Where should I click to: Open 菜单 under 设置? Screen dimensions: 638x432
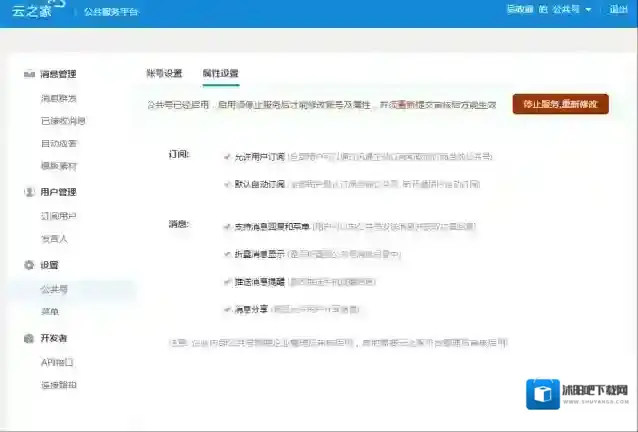(x=50, y=312)
